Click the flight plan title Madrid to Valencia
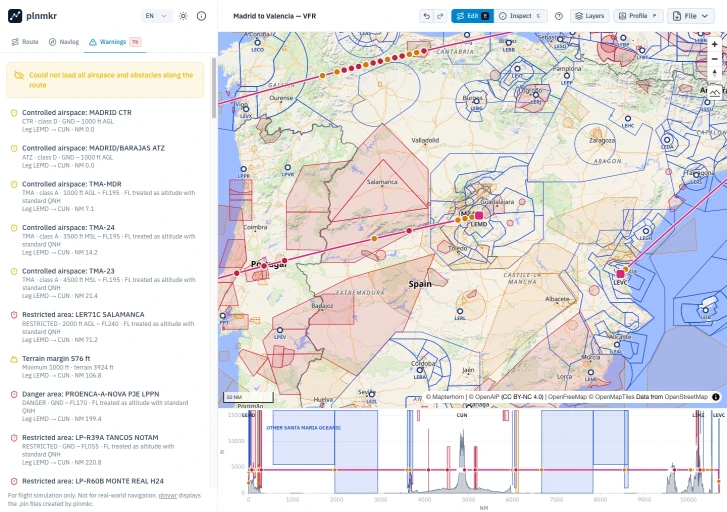The image size is (727, 512). coord(274,16)
